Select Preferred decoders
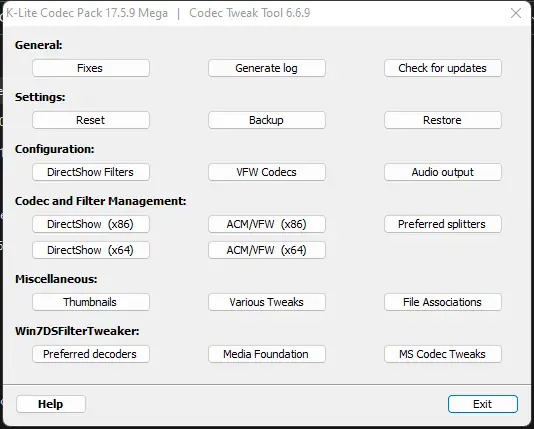 (x=91, y=354)
